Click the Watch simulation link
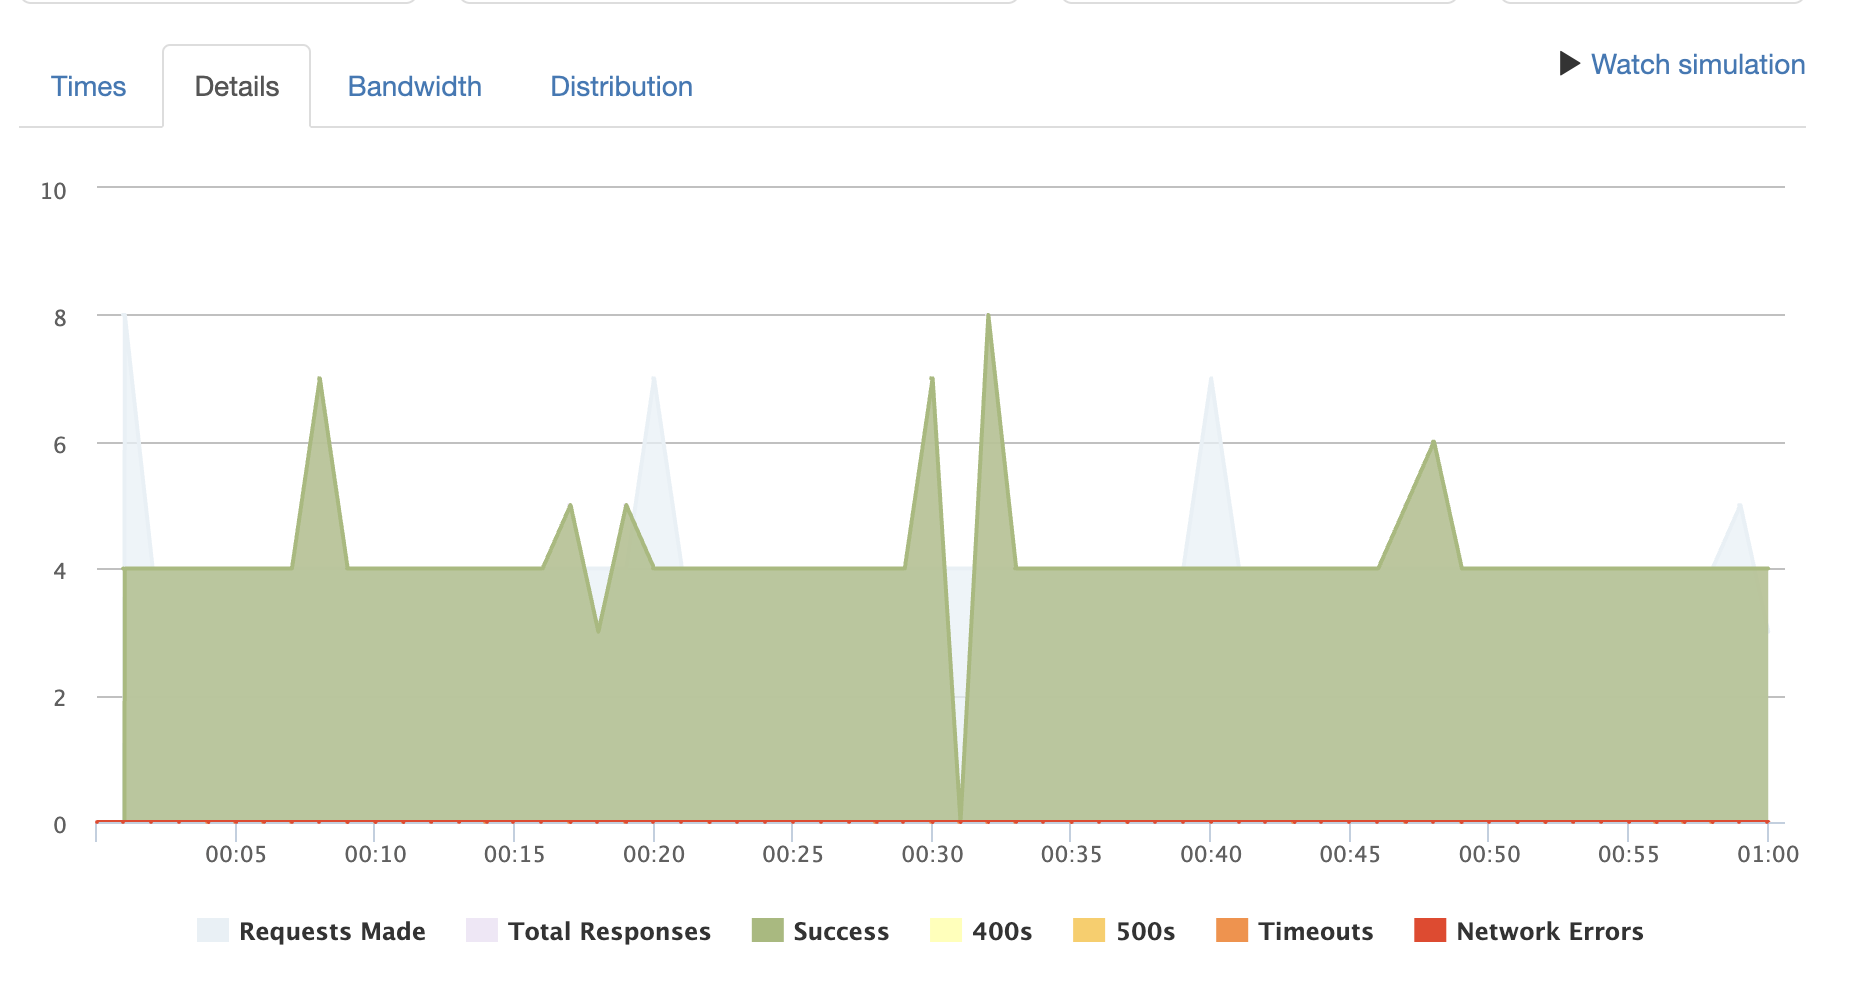This screenshot has height=988, width=1856. [1697, 65]
